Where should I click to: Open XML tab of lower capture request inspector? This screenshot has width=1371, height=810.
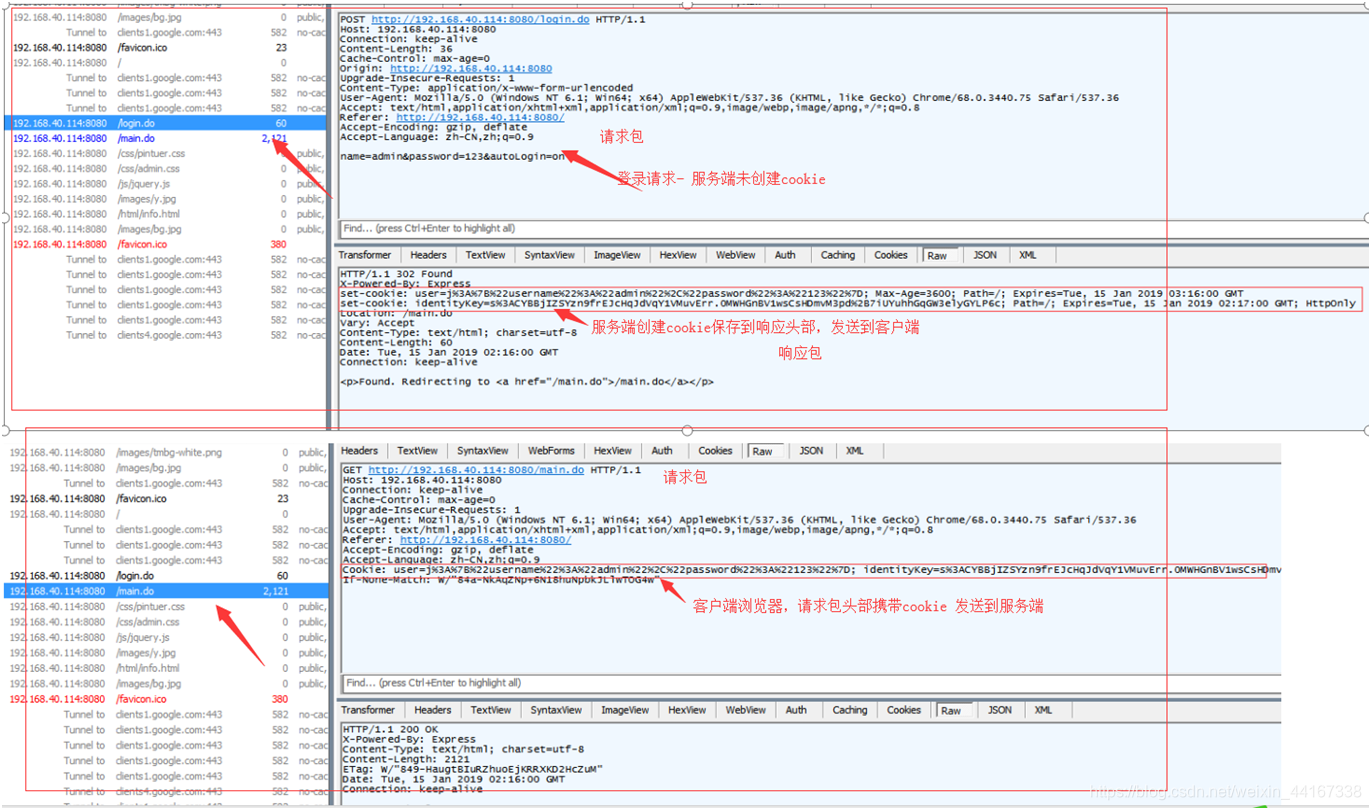point(854,451)
